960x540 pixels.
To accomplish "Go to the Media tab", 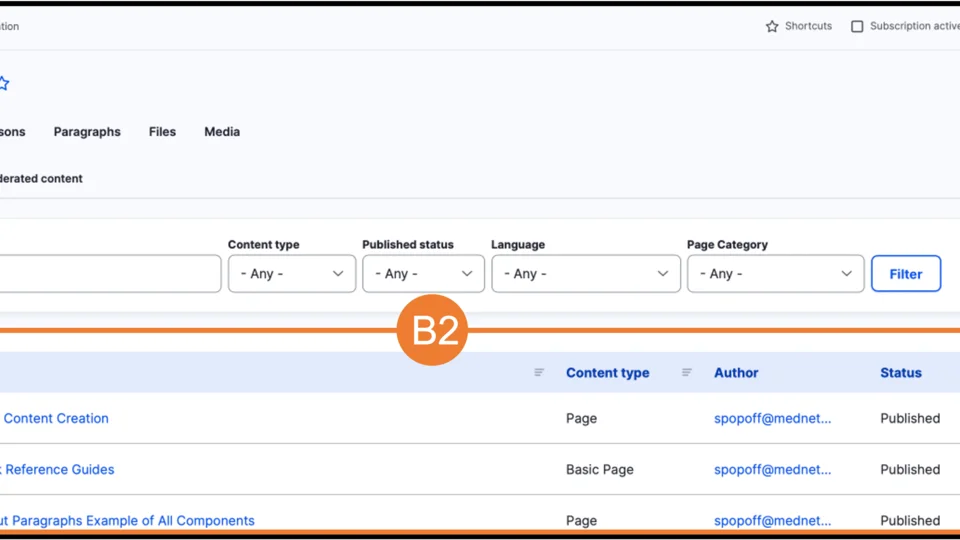I will 222,132.
